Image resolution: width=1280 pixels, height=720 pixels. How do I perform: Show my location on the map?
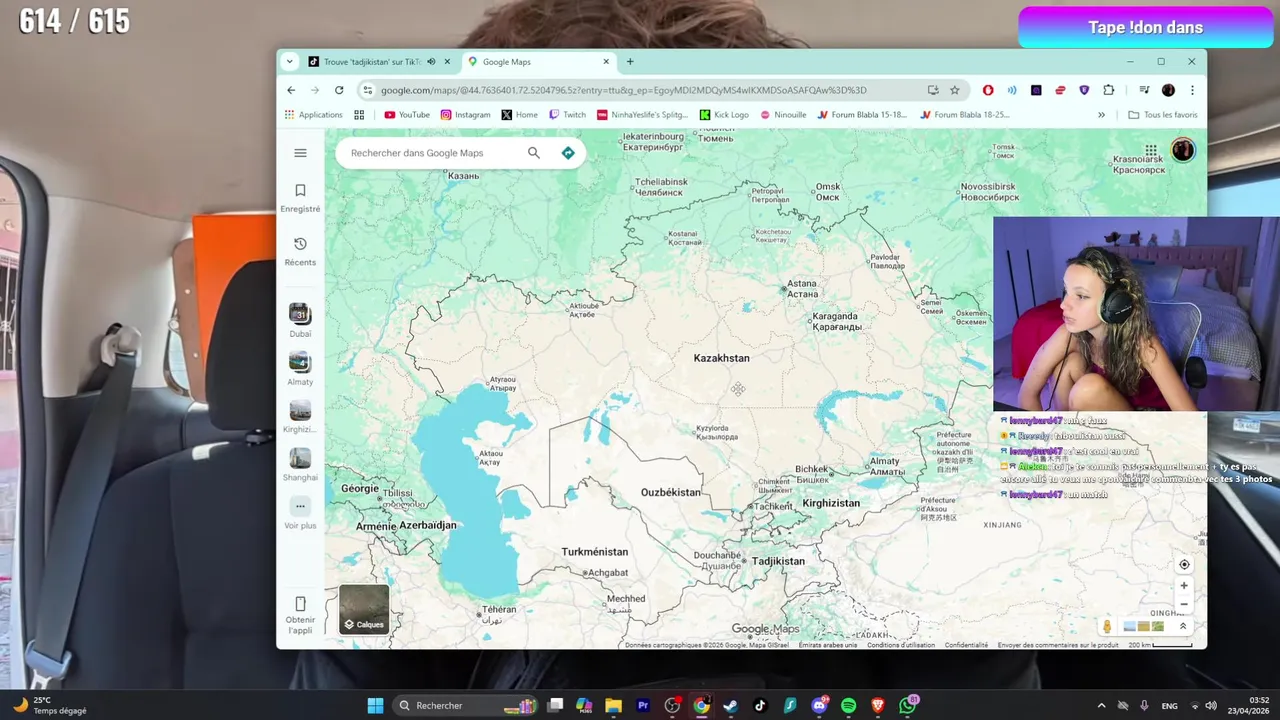coord(1184,565)
